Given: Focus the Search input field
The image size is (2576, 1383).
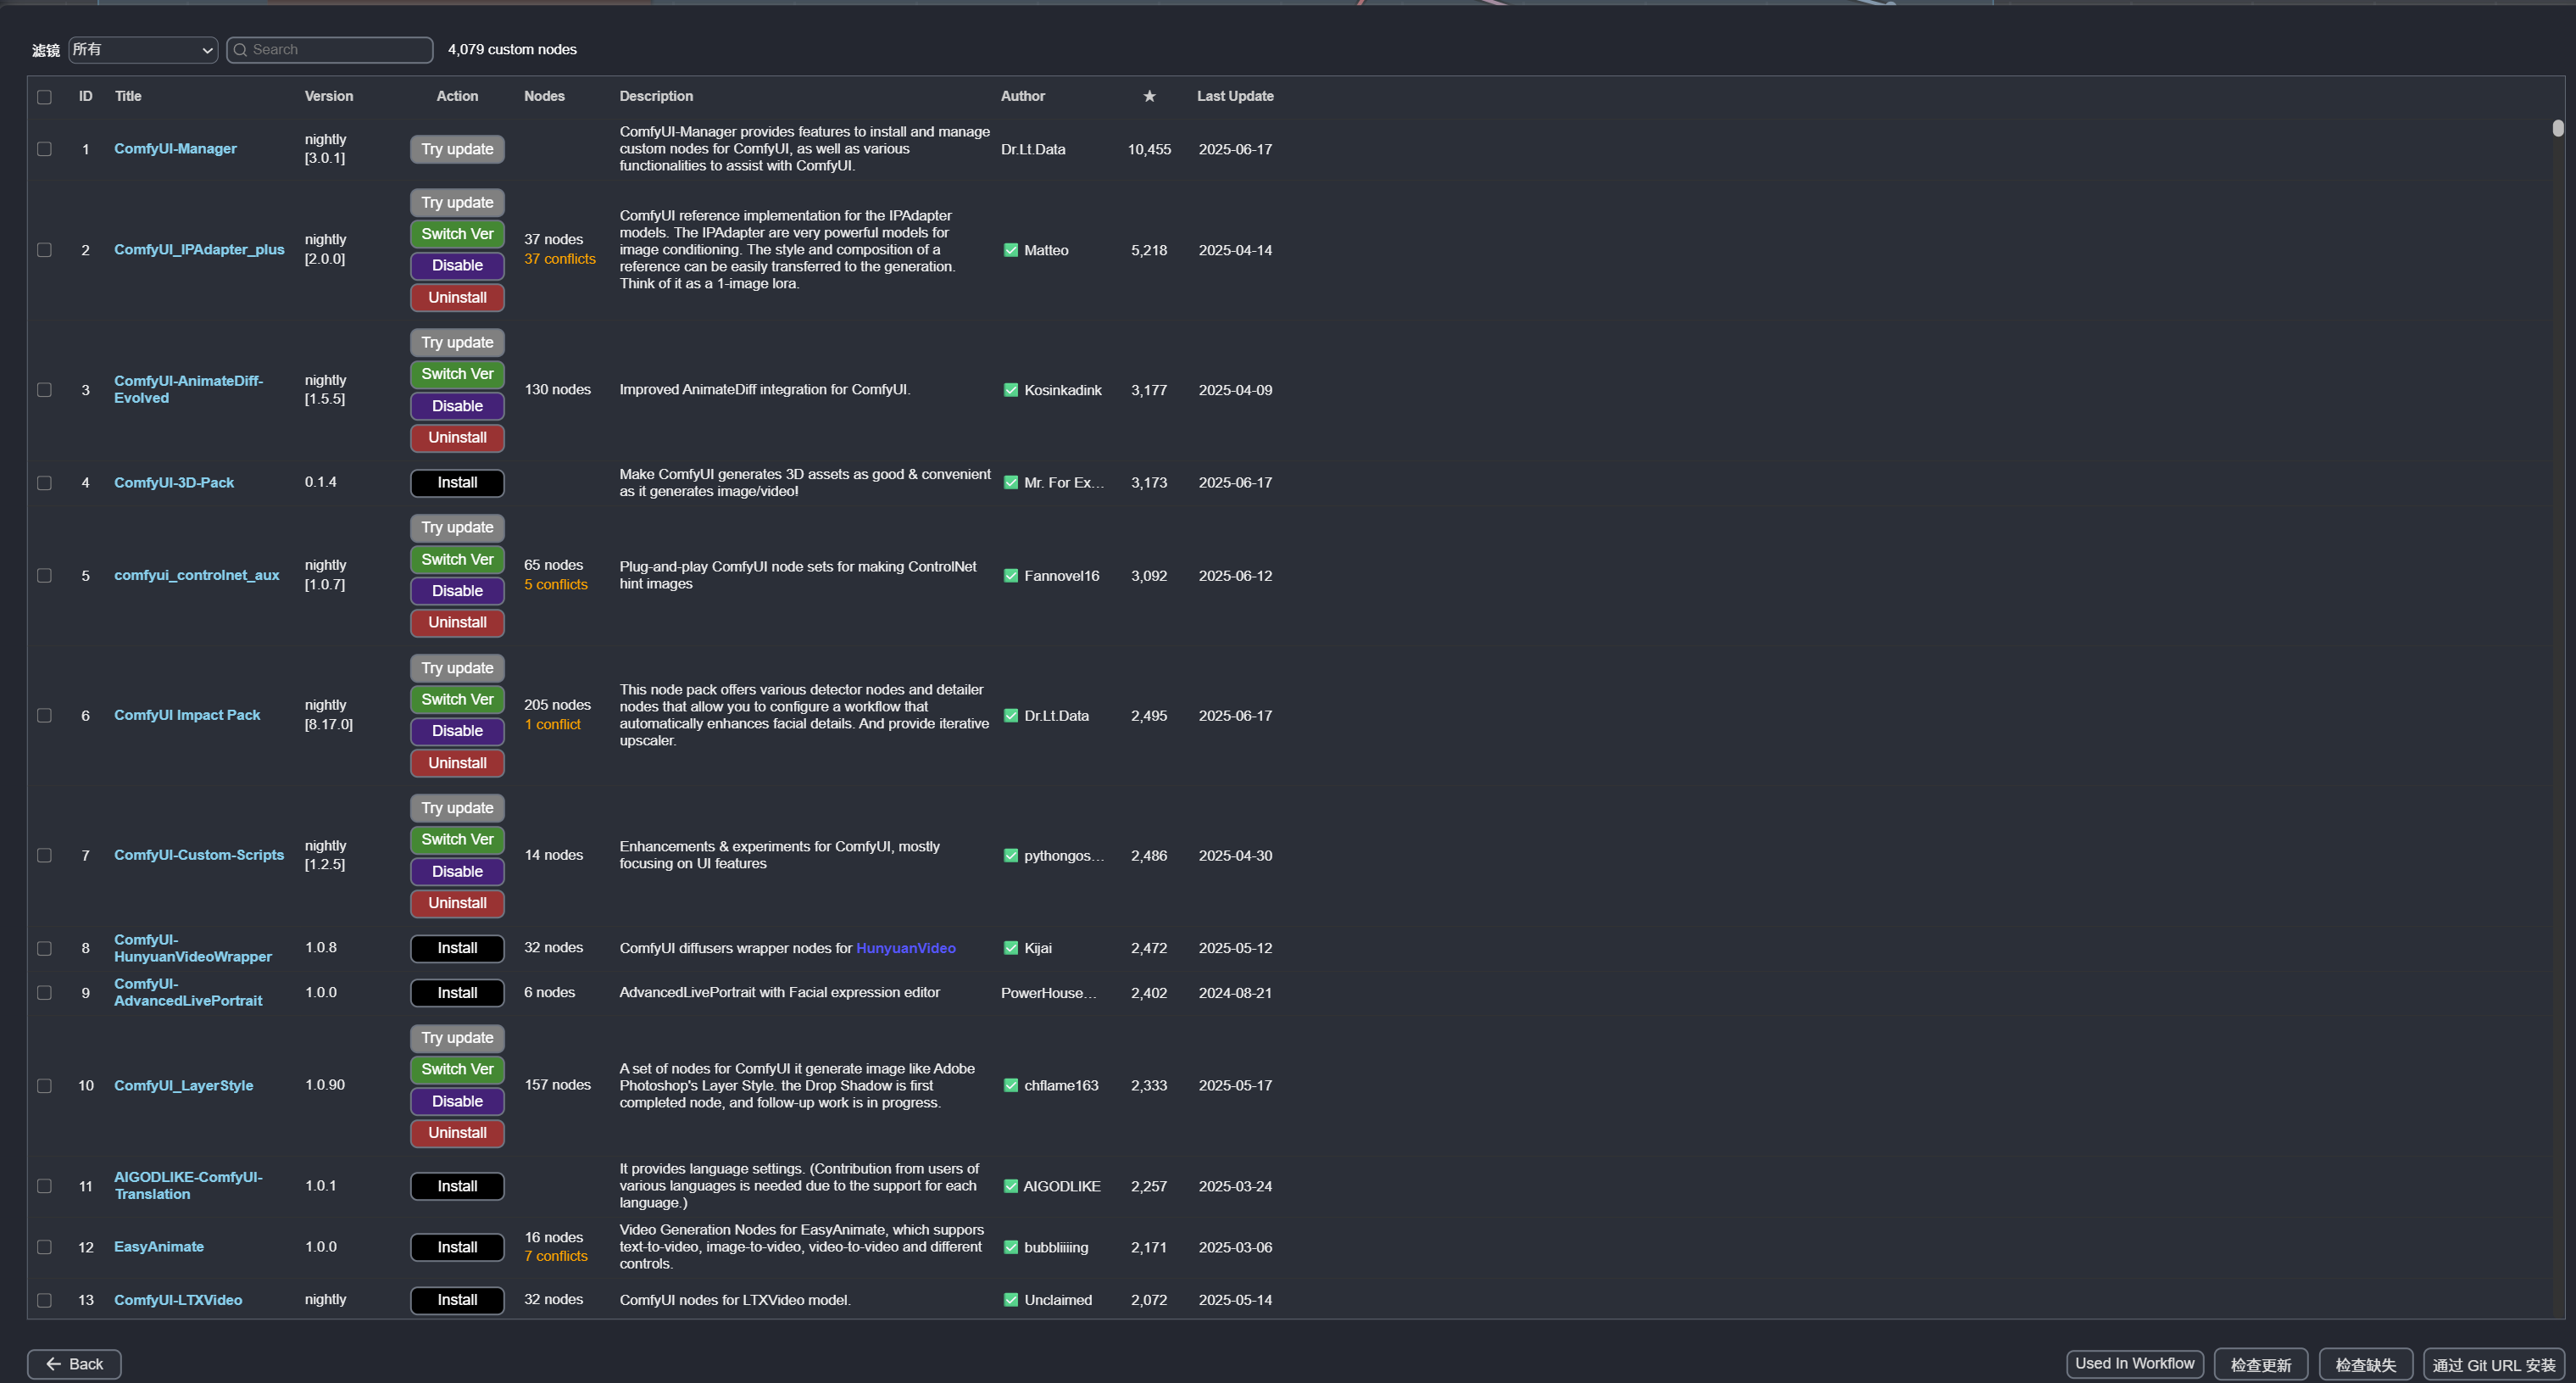Looking at the screenshot, I should coord(330,50).
